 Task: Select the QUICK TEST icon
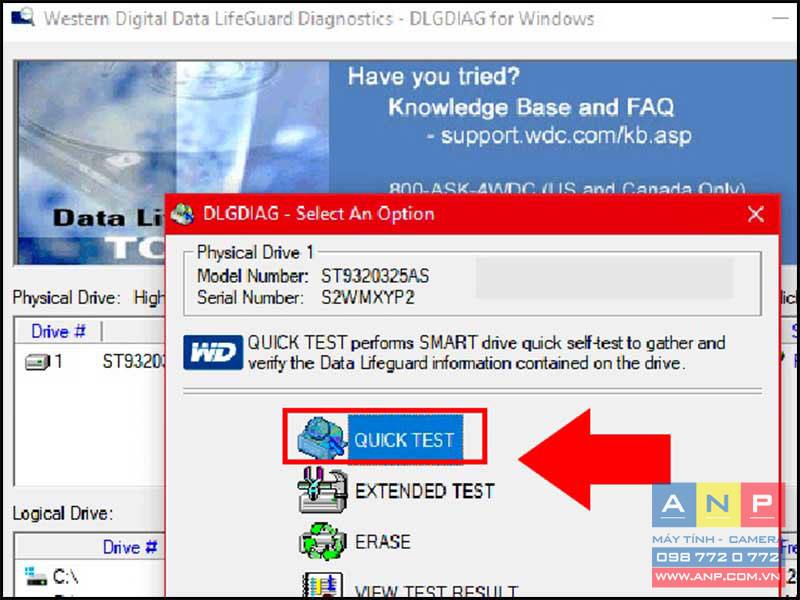coord(322,438)
